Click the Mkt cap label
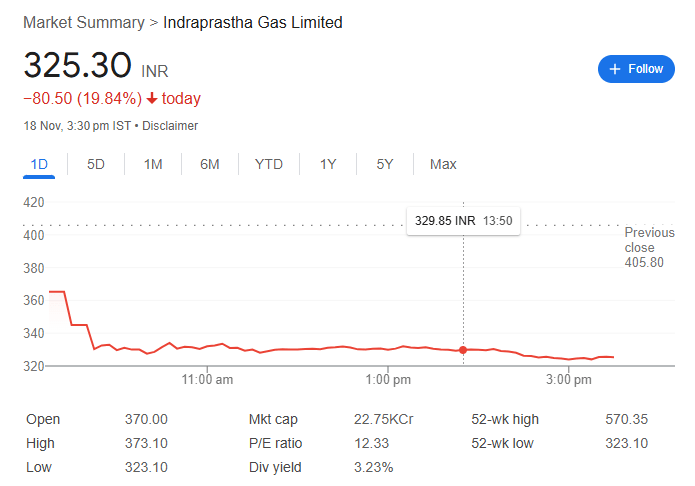 point(273,420)
